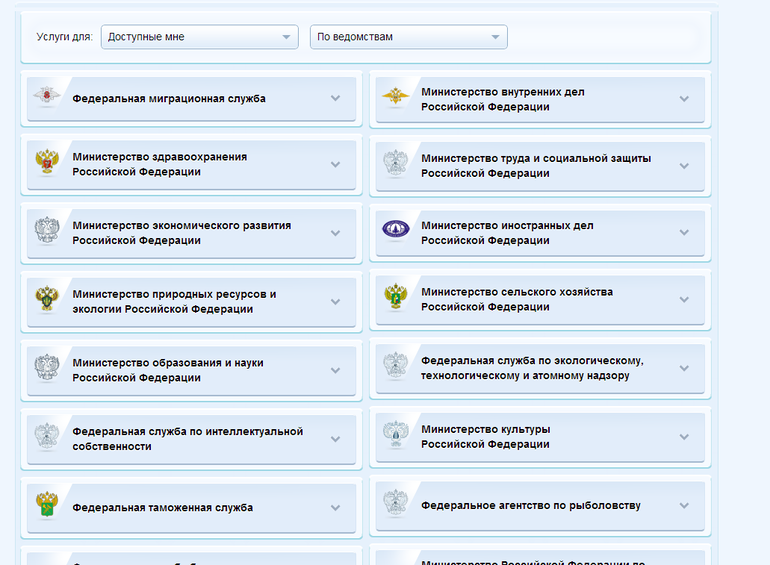Click the Министерство иностранных дел emblem icon
Screen dimensions: 770x565
tap(396, 229)
